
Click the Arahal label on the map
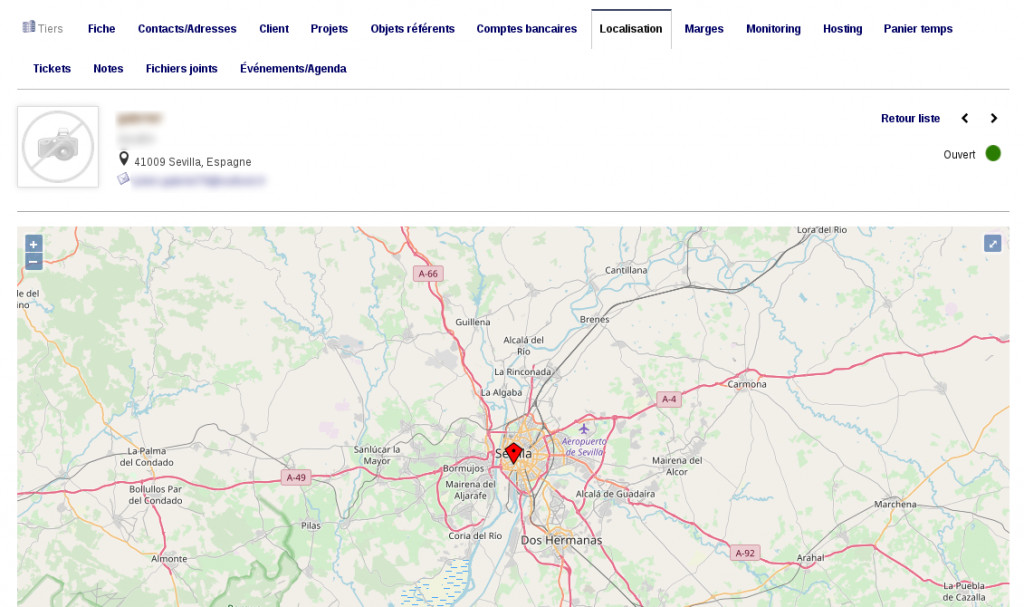click(x=810, y=558)
